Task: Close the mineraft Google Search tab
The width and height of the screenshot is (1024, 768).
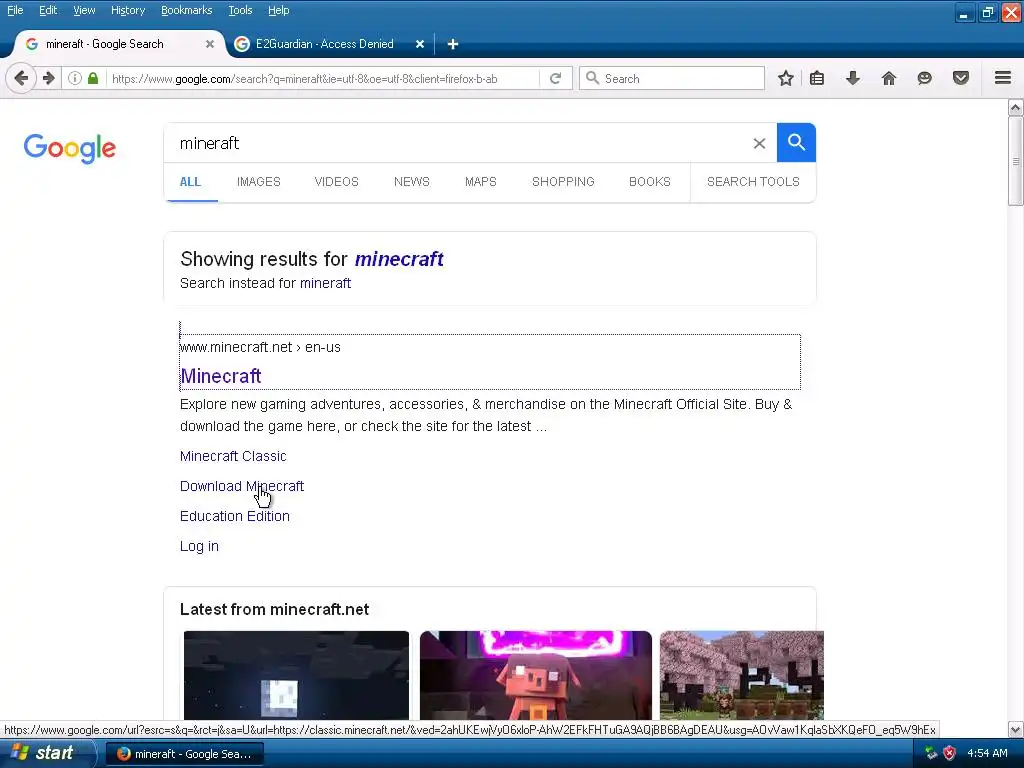Action: 210,44
